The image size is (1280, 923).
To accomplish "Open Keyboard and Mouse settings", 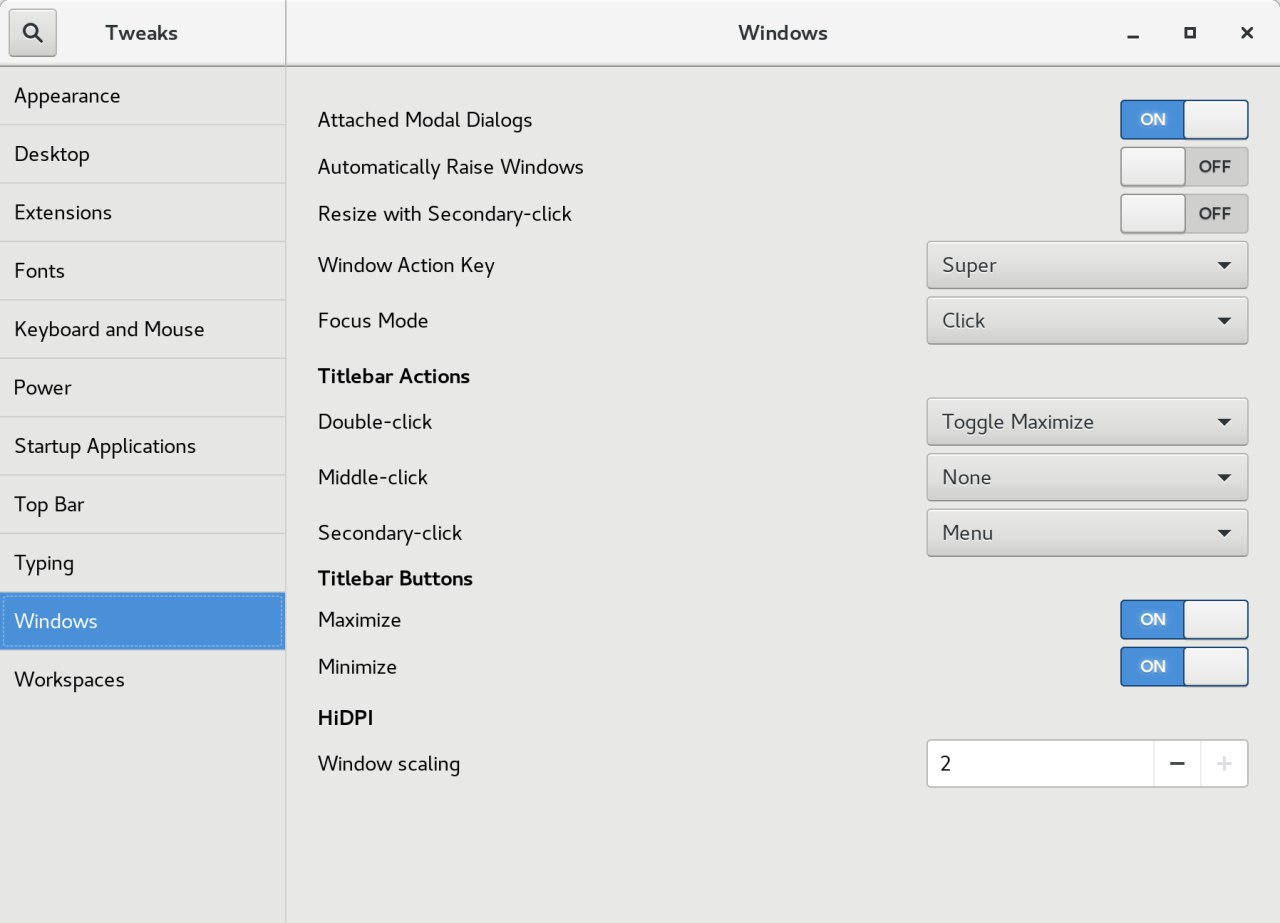I will 142,329.
